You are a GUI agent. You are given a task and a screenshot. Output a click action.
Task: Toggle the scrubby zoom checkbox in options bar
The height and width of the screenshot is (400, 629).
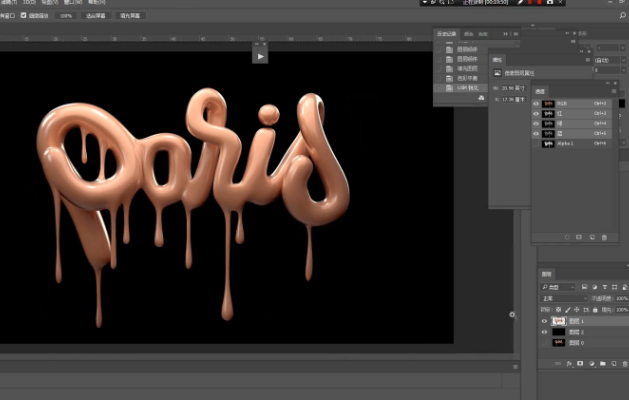coord(23,15)
